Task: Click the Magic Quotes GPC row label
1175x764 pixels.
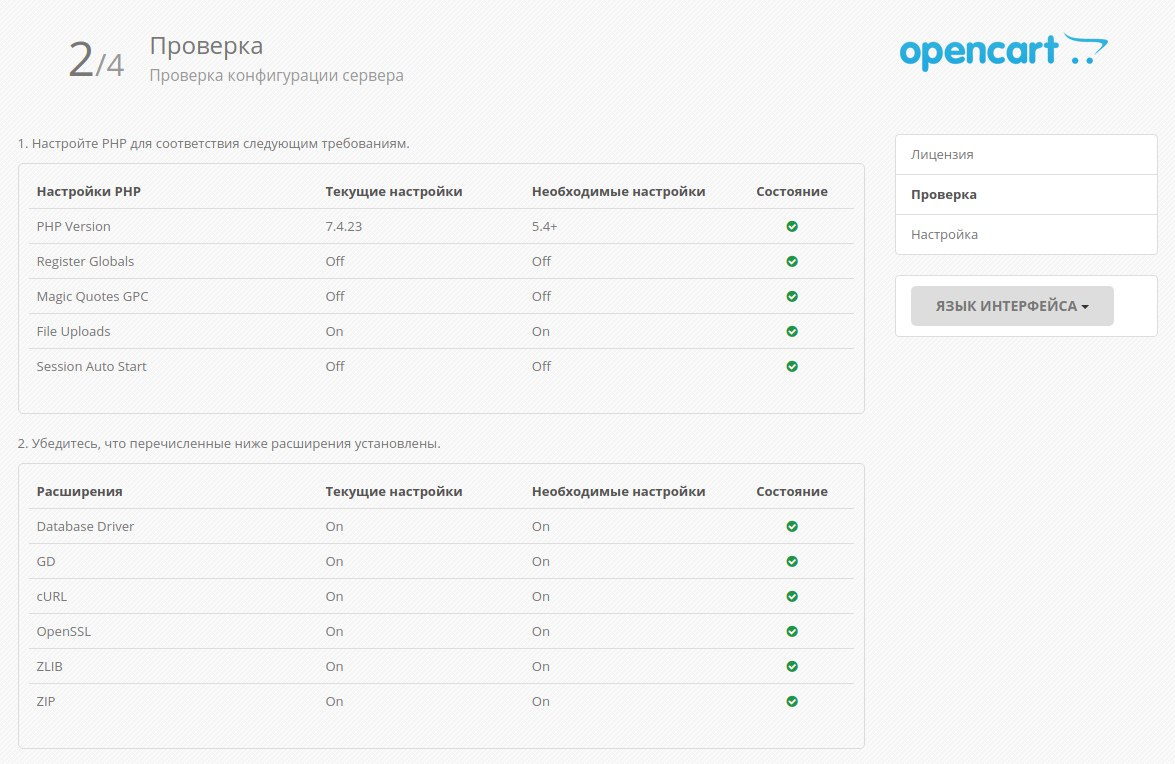Action: 92,297
